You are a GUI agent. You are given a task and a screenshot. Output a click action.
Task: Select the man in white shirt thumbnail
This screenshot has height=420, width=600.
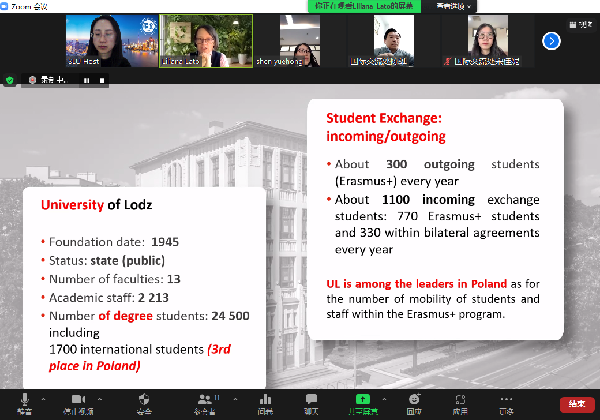point(394,41)
